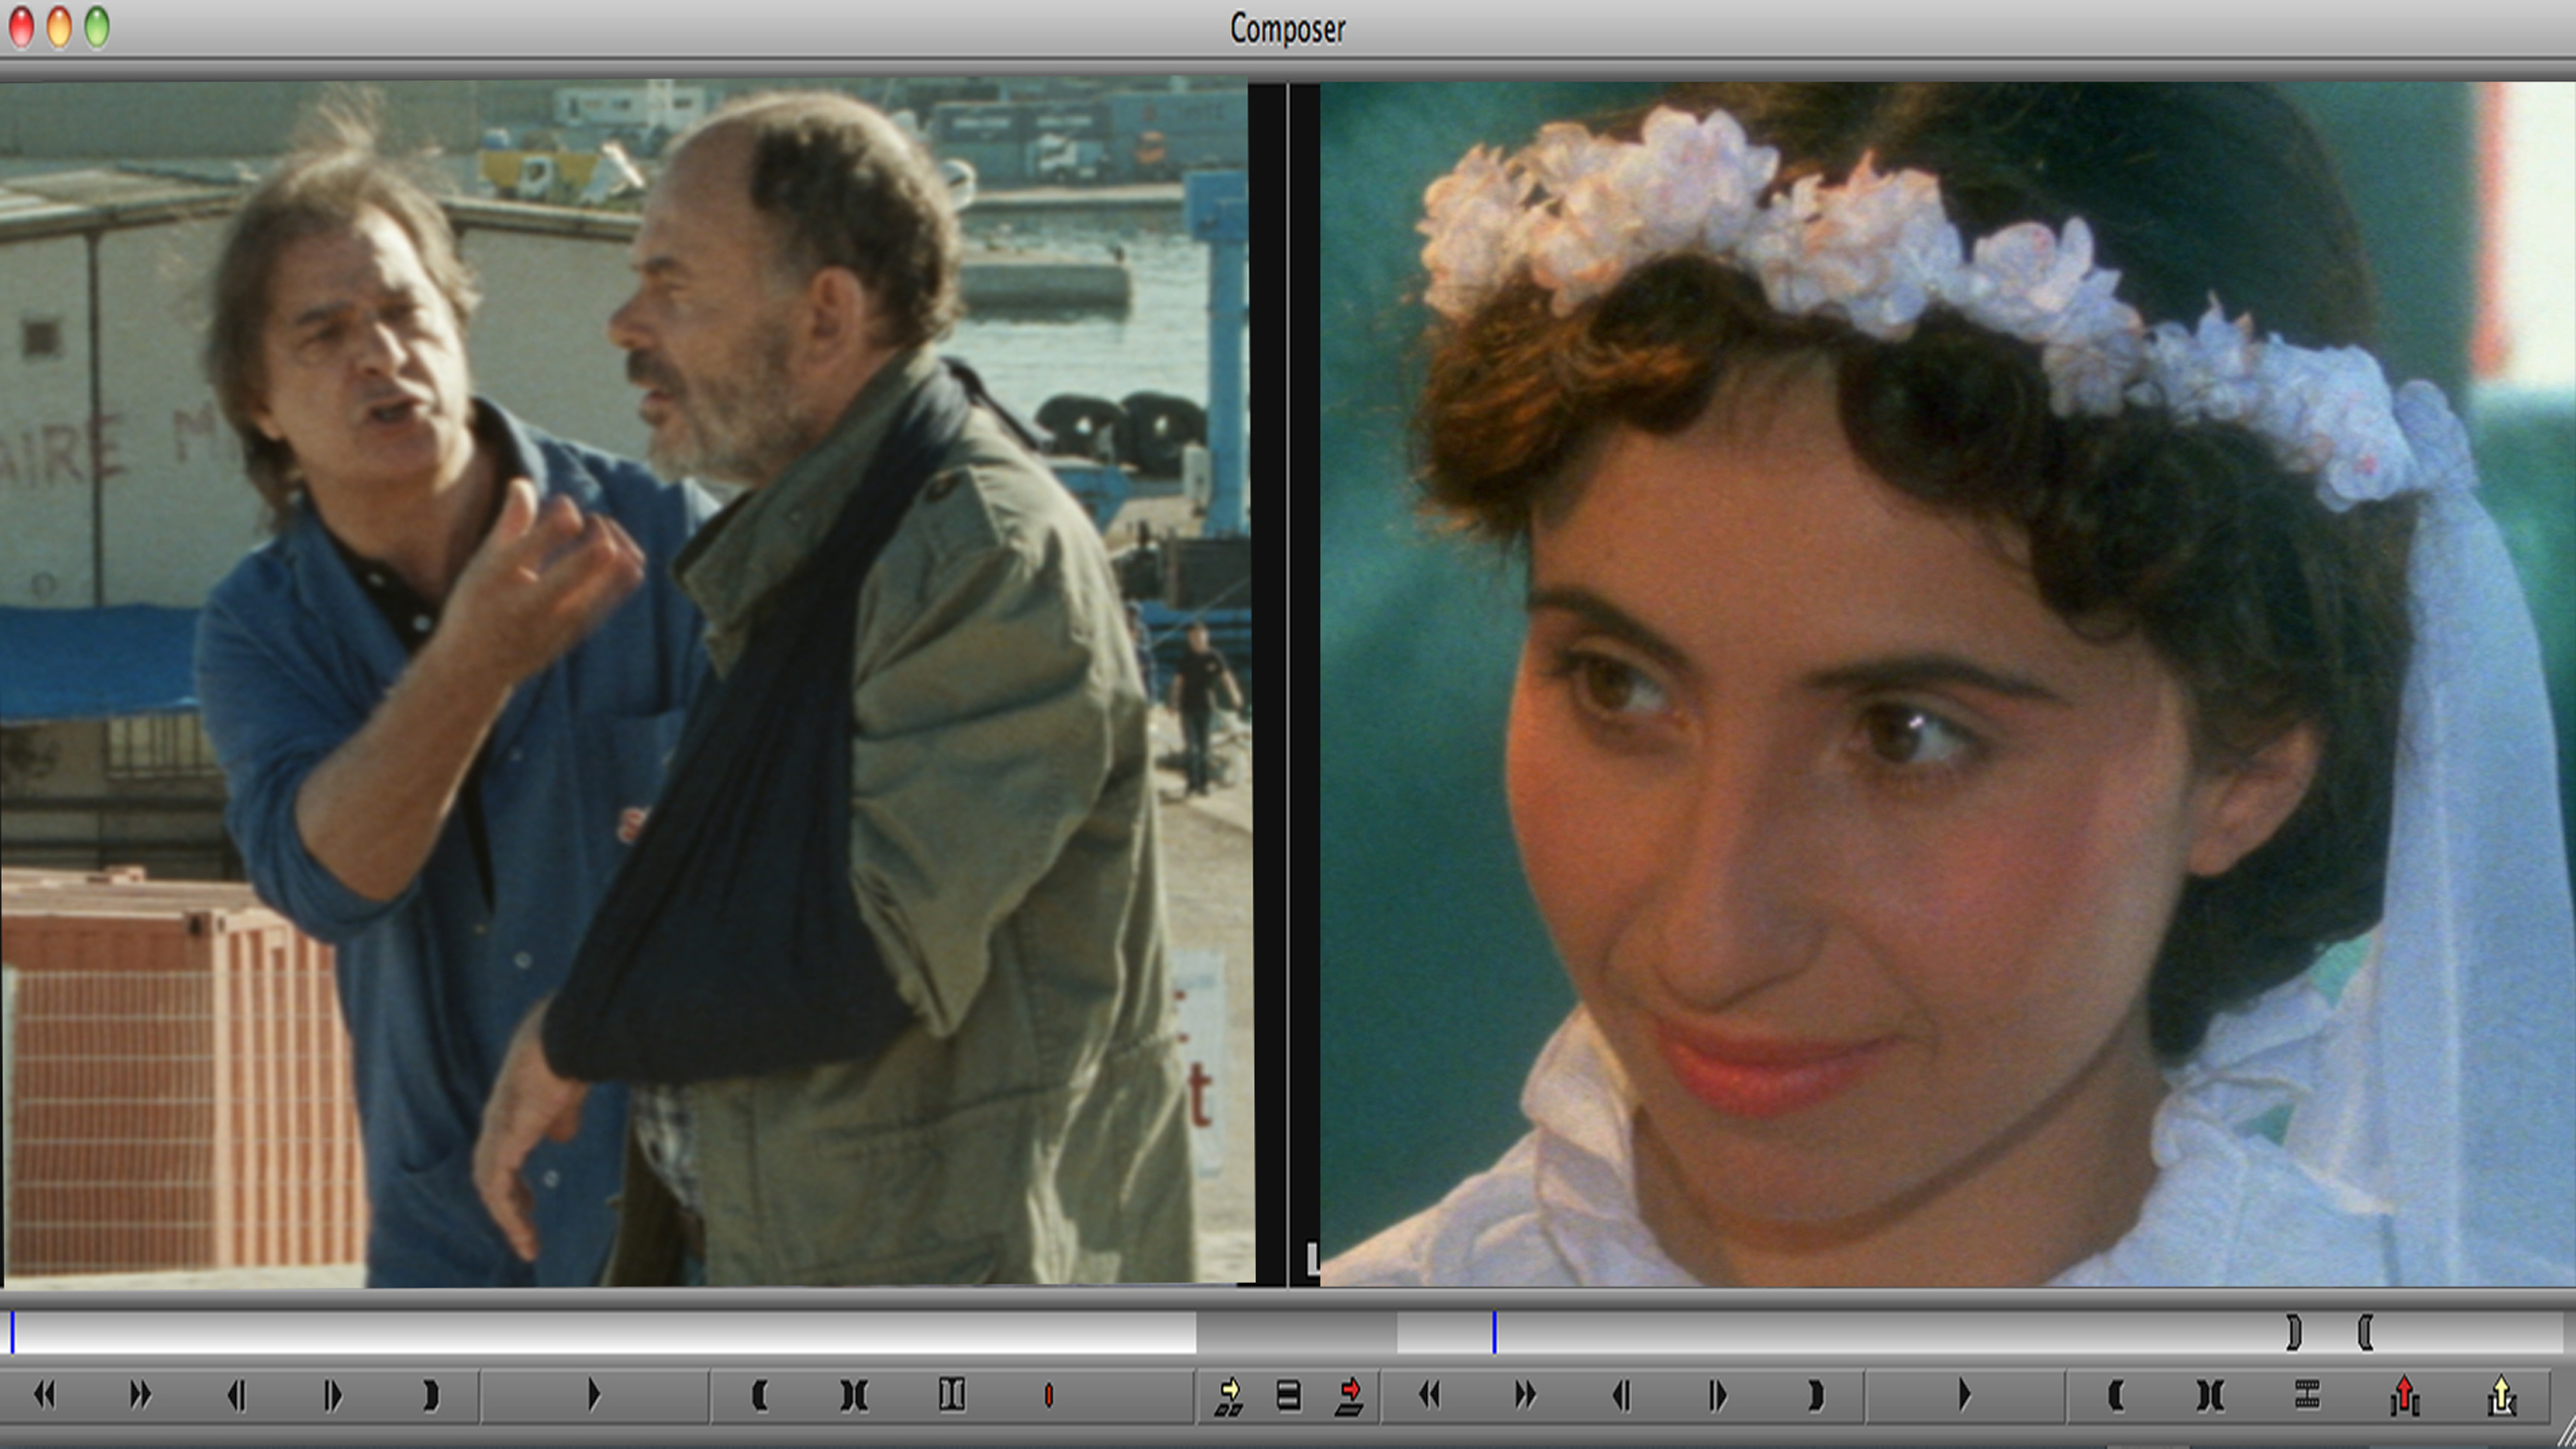The width and height of the screenshot is (2576, 1449).
Task: Fast forward the record monitor
Action: pyautogui.click(x=1525, y=1394)
